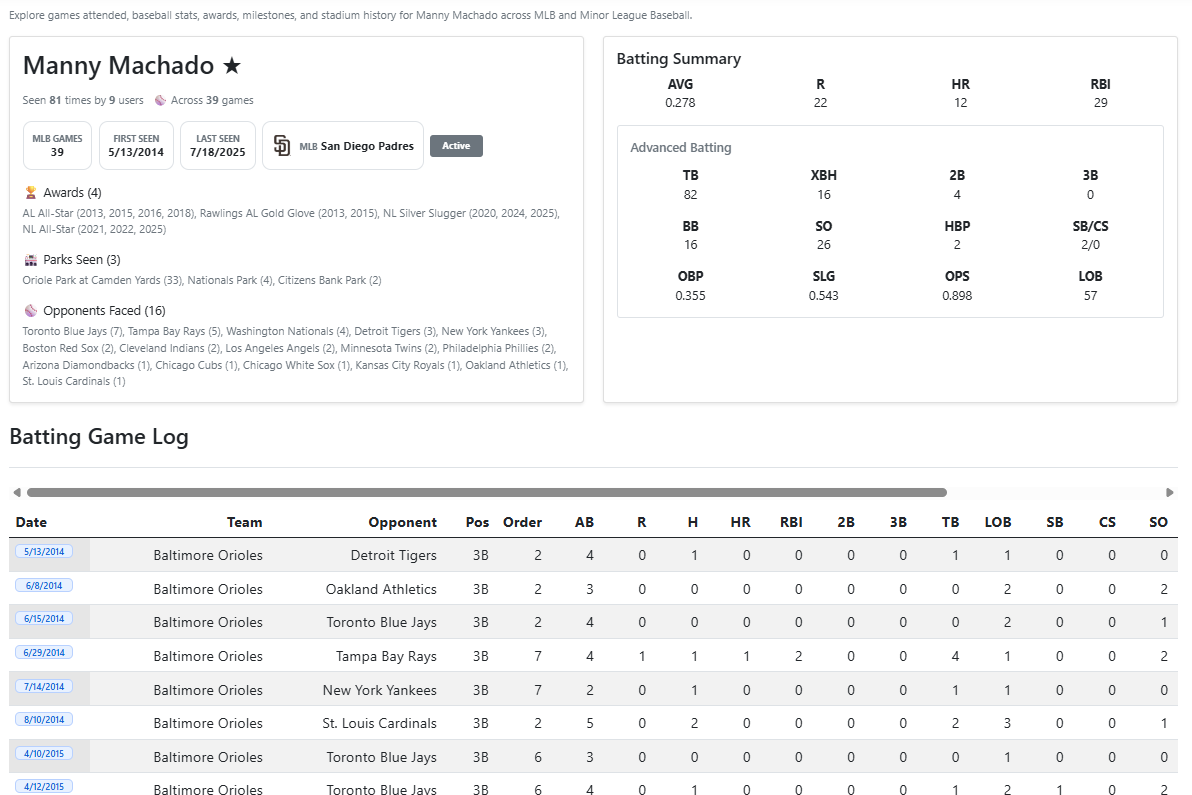Viewport: 1192px width, 795px height.
Task: Open the 6/15/2014 game date link
Action: click(44, 619)
